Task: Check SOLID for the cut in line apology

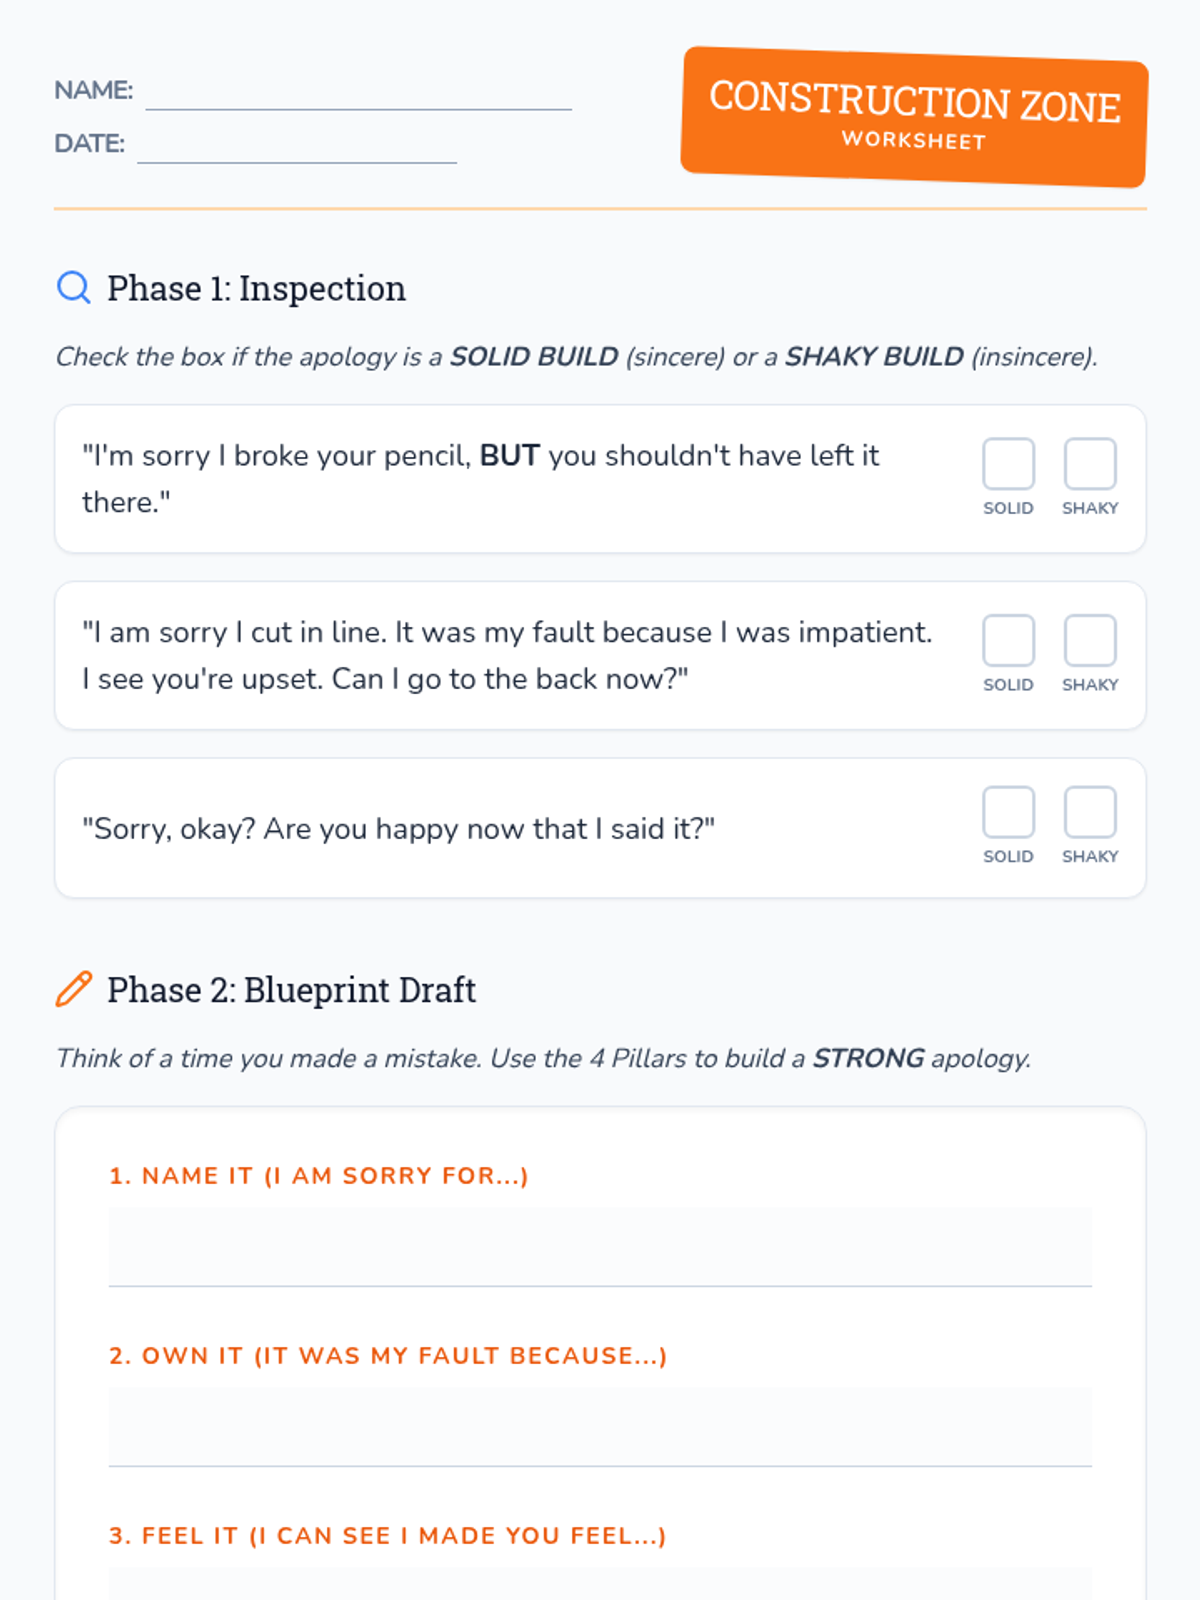Action: click(1008, 641)
